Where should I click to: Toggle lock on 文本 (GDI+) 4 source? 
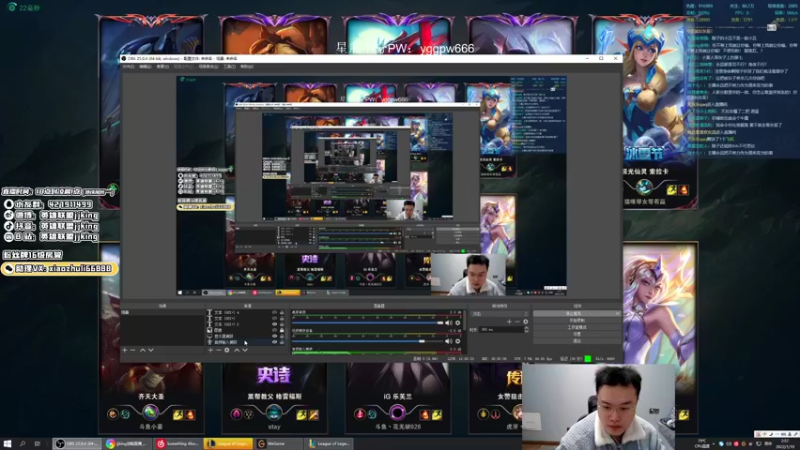(282, 312)
